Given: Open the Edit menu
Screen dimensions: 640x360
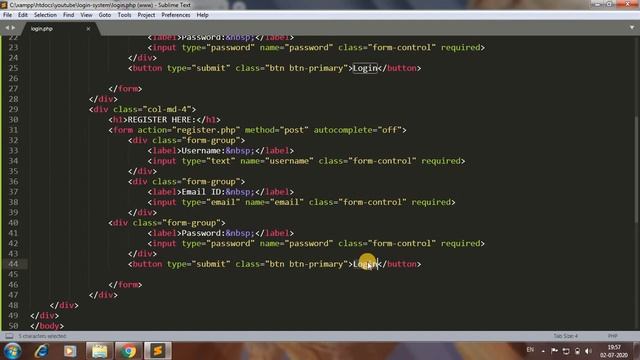Looking at the screenshot, I should coord(23,15).
